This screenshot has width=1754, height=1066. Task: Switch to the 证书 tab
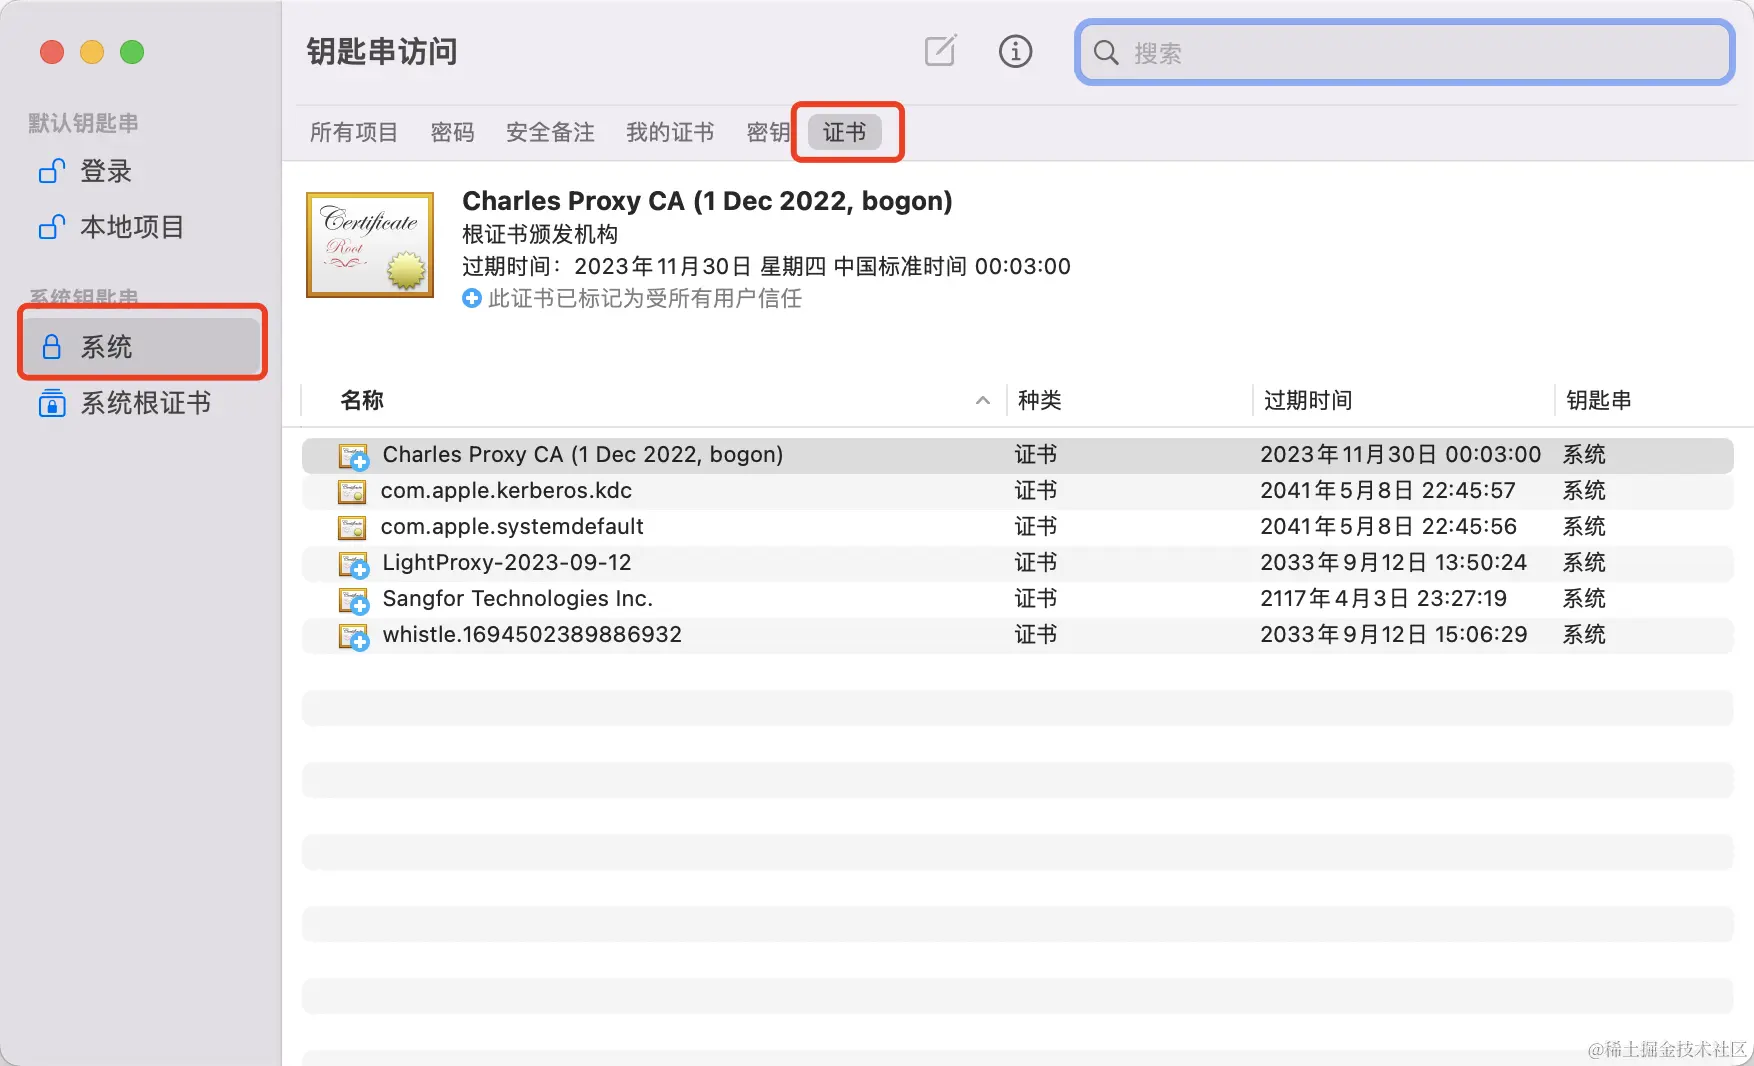click(x=845, y=132)
